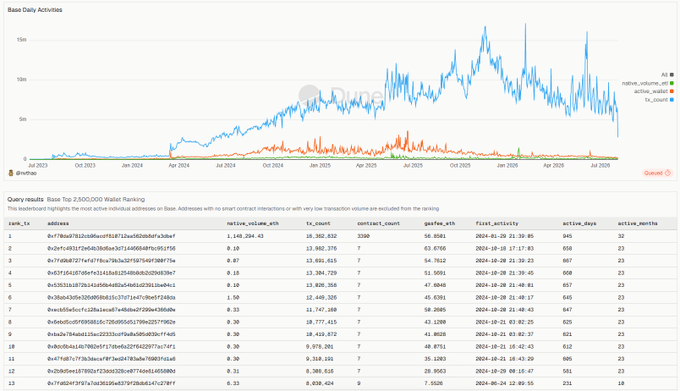Toggle the green native_volume_eth legend swatch

coord(672,83)
